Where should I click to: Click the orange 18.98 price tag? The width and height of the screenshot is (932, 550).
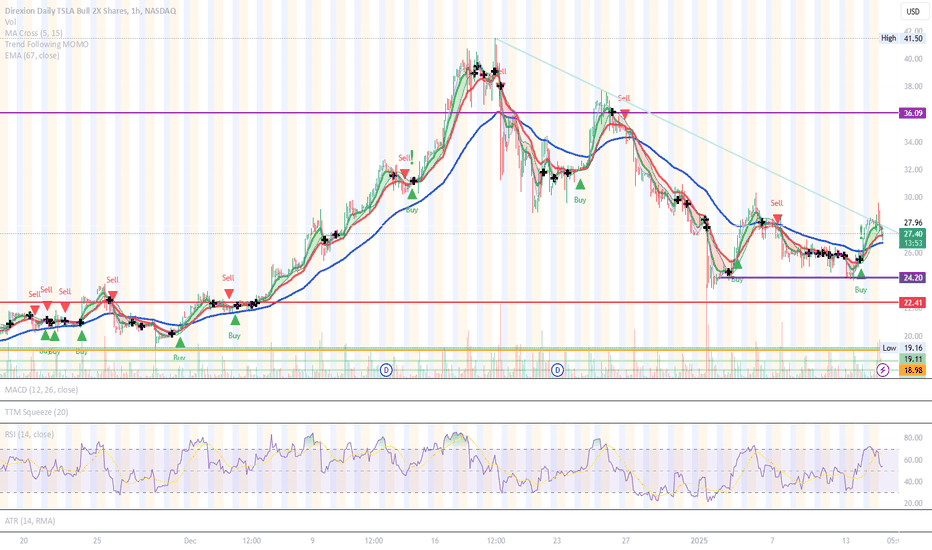tap(912, 370)
